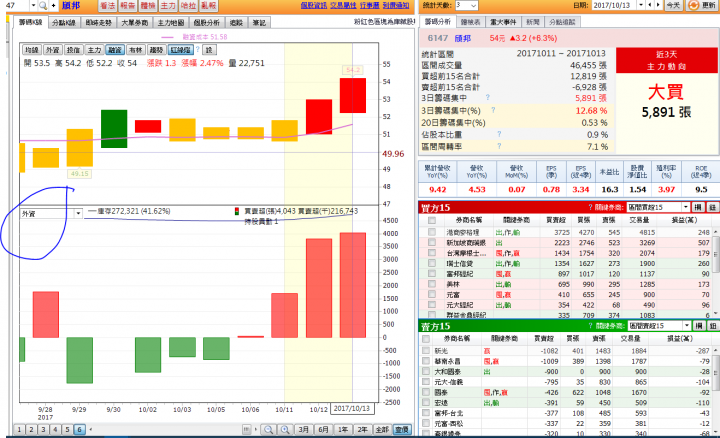The width and height of the screenshot is (720, 438).
Task: Click help icon in 賣方15 header
Action: 591,326
